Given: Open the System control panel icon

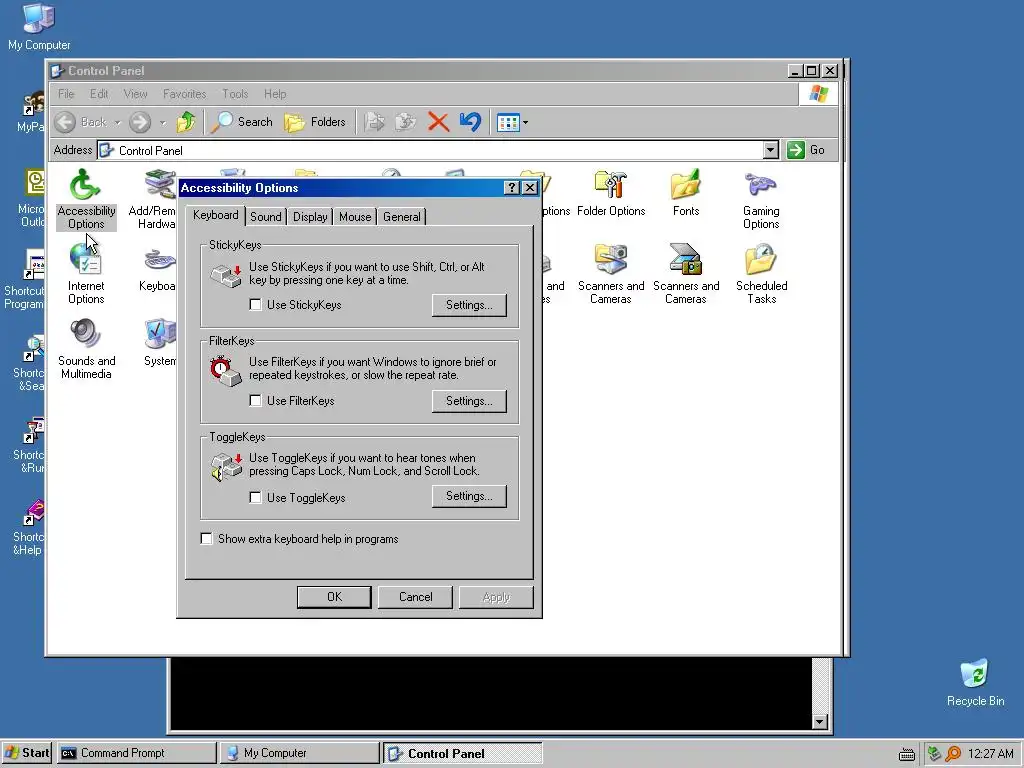Looking at the screenshot, I should (x=159, y=344).
